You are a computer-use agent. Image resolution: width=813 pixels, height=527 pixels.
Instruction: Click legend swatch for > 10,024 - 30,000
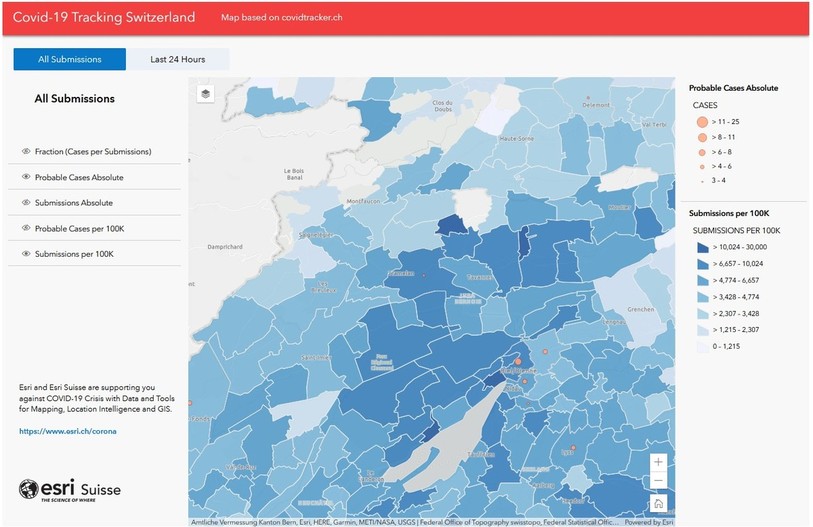point(703,247)
